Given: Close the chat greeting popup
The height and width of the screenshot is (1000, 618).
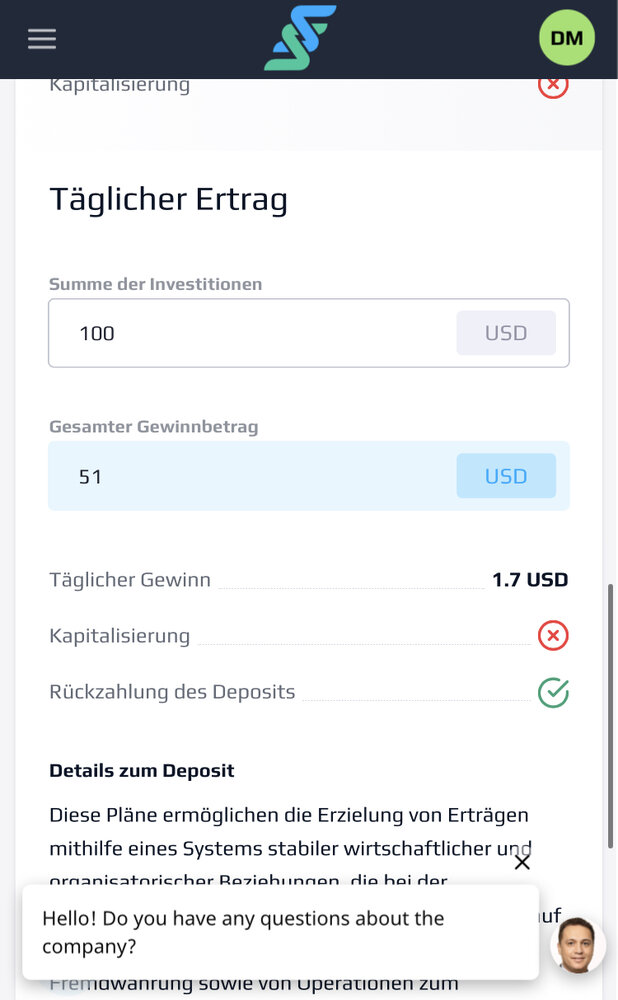Looking at the screenshot, I should point(522,862).
